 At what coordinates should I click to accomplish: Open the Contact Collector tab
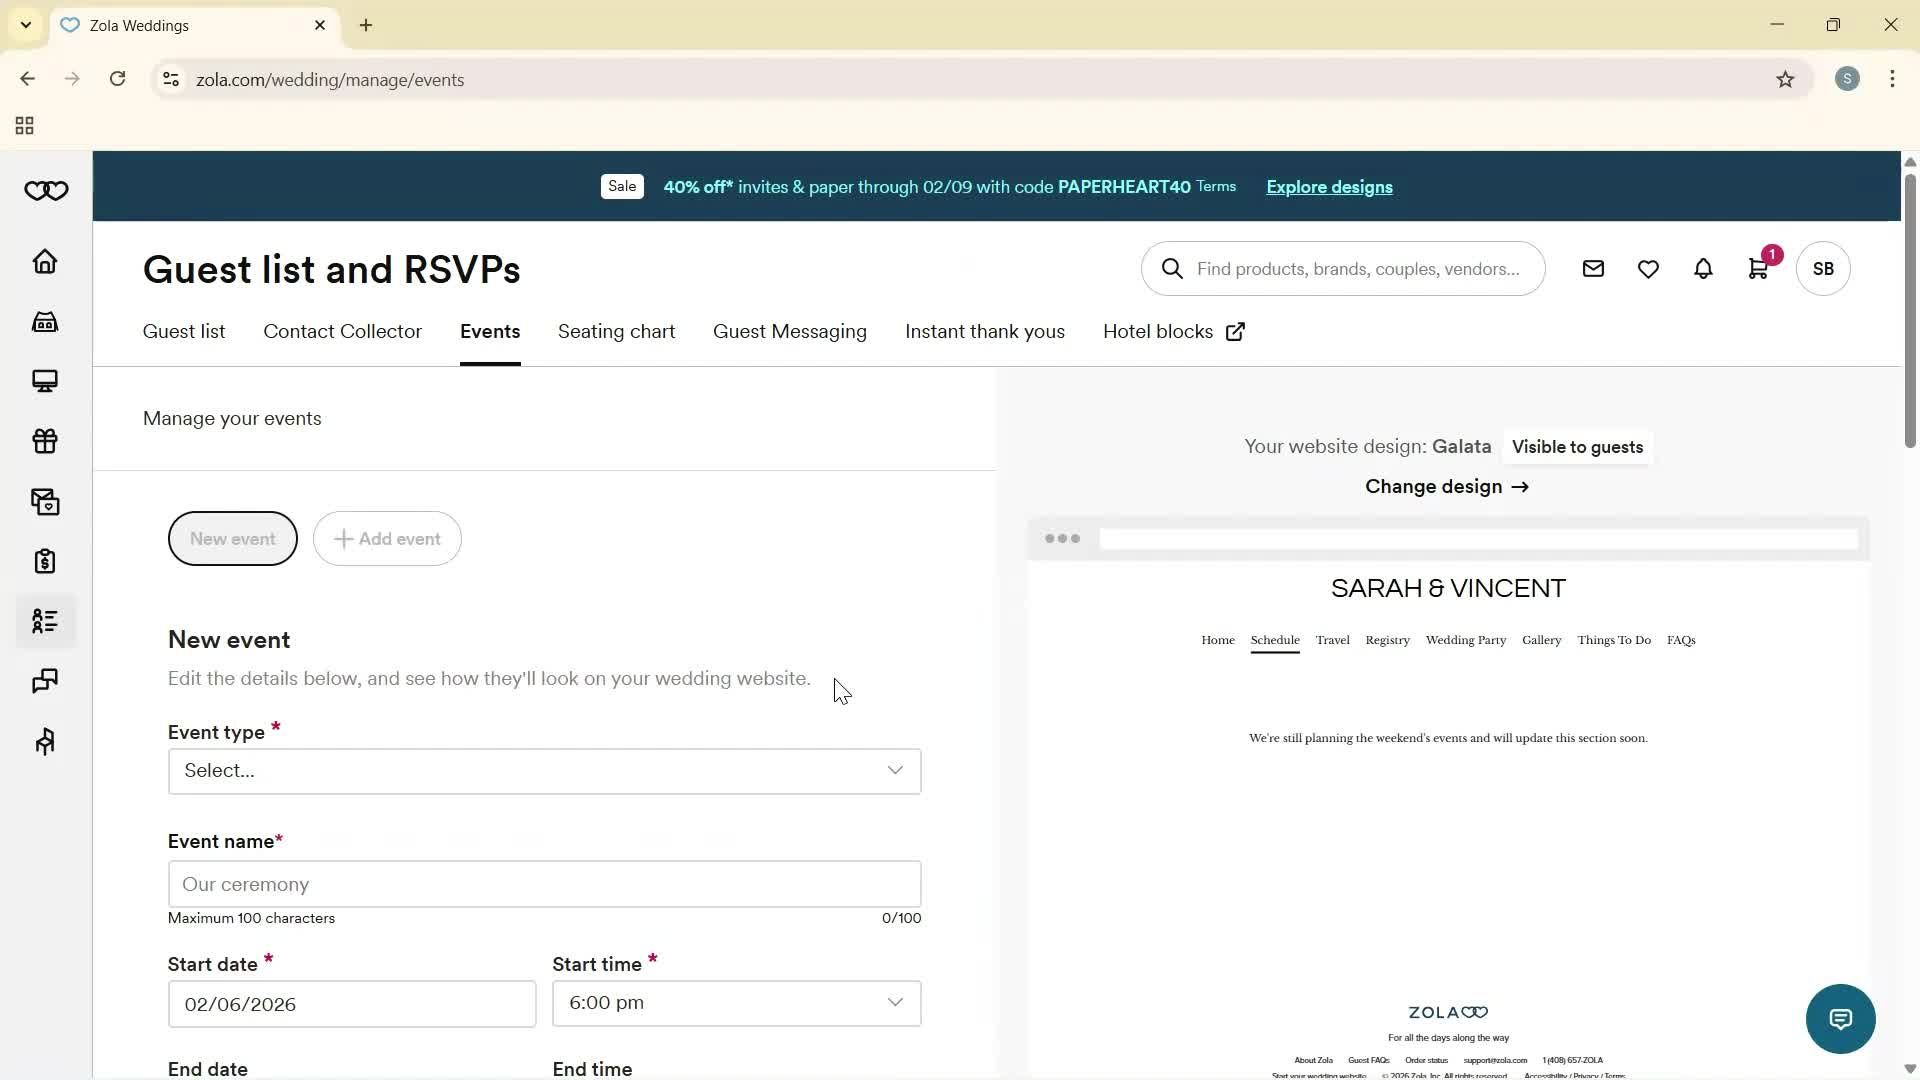point(342,331)
